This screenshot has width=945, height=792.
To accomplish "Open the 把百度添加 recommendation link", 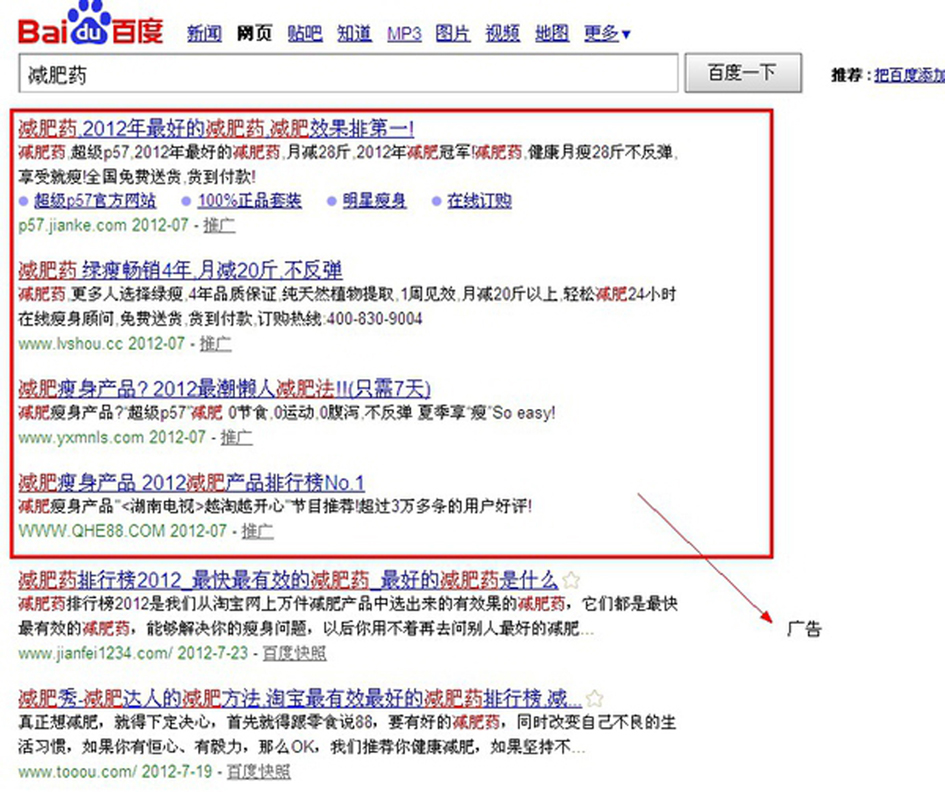I will click(x=909, y=75).
